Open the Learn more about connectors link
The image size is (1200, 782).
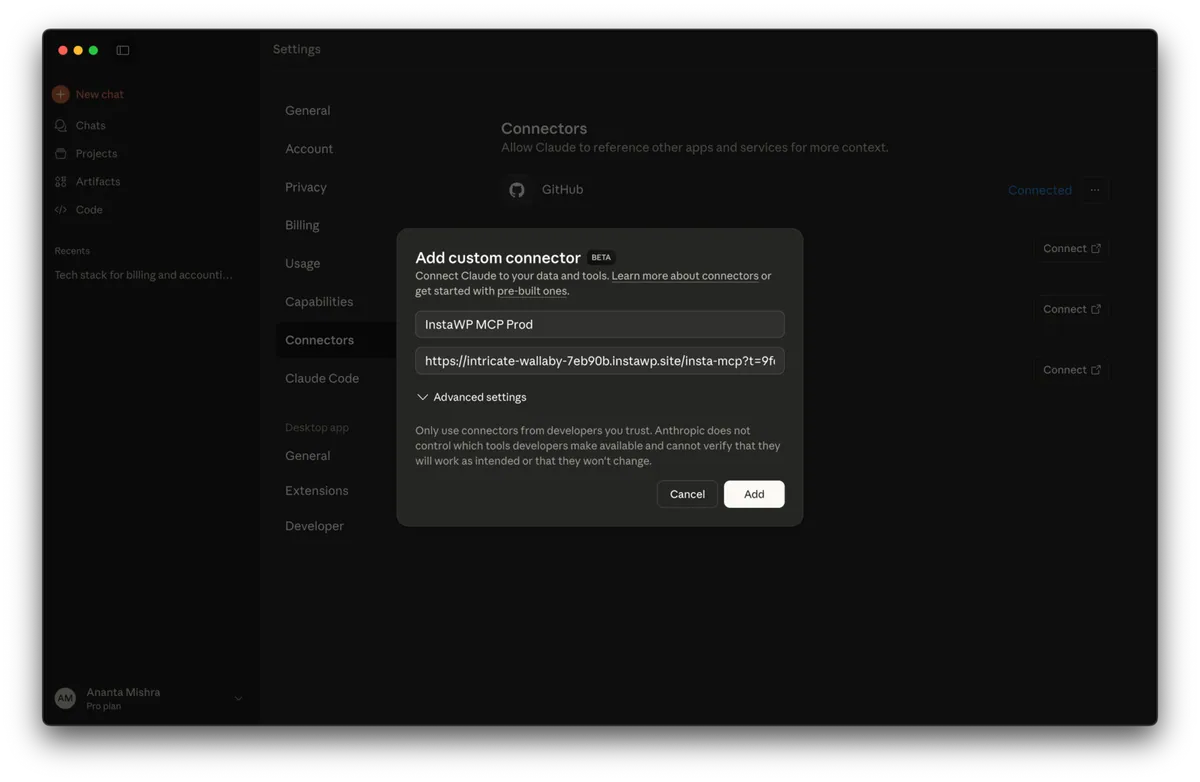coord(685,276)
